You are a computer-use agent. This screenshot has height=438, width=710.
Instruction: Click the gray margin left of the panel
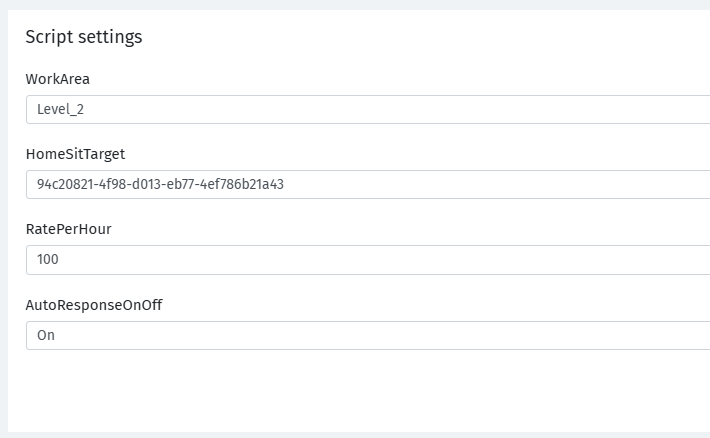pos(3,220)
